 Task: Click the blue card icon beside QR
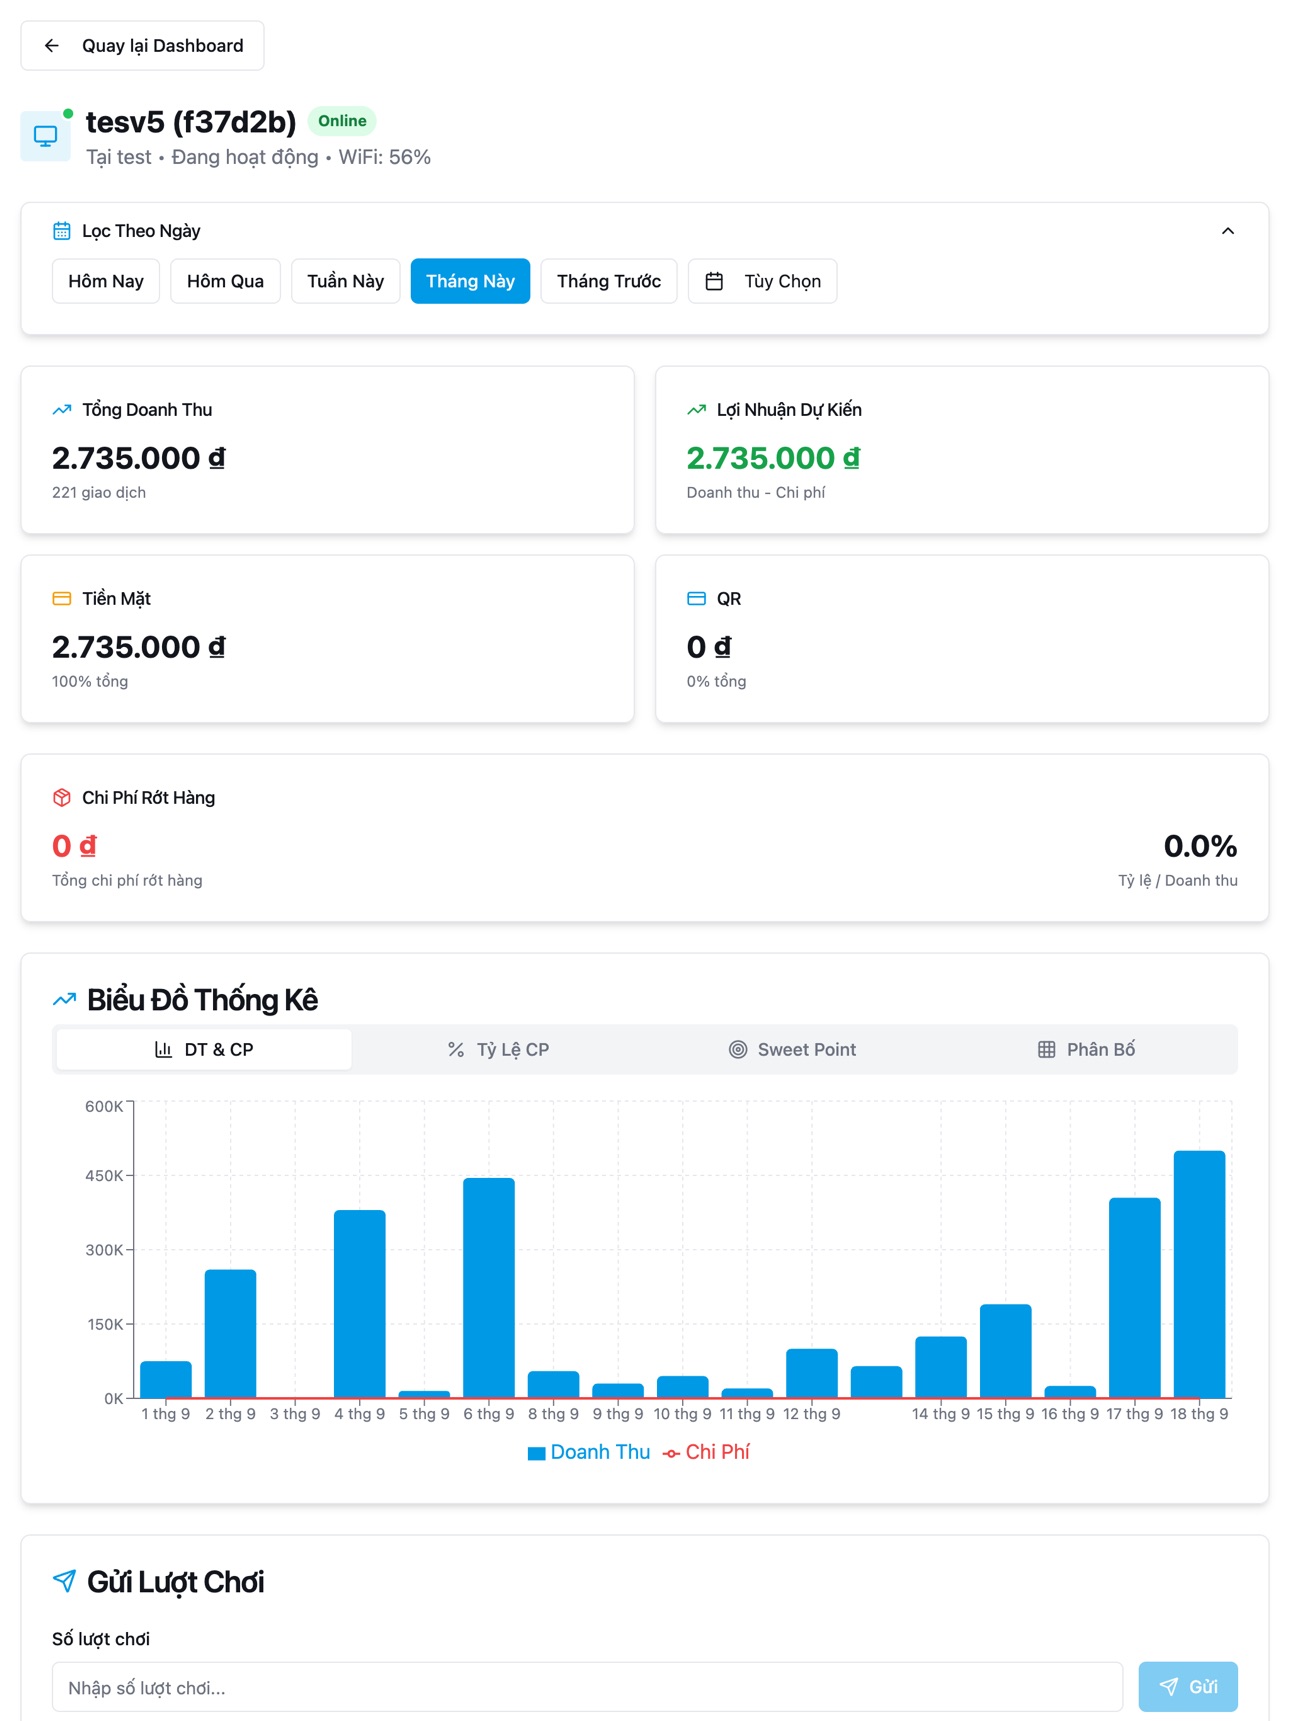pyautogui.click(x=696, y=598)
